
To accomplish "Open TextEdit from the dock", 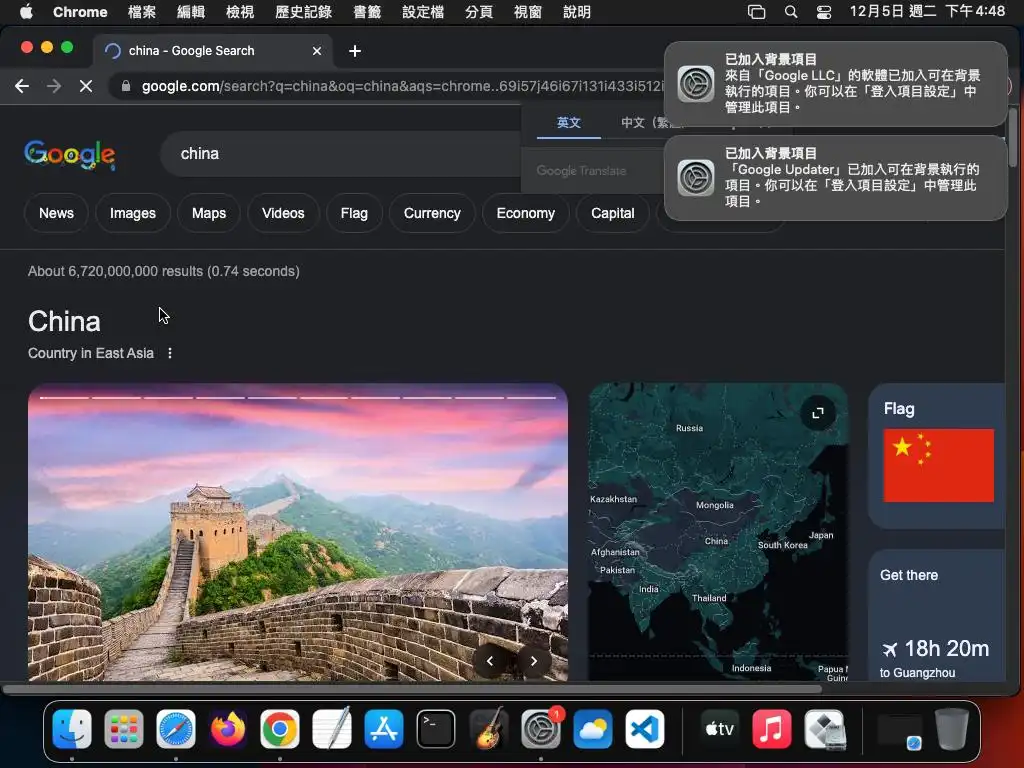I will click(x=332, y=729).
